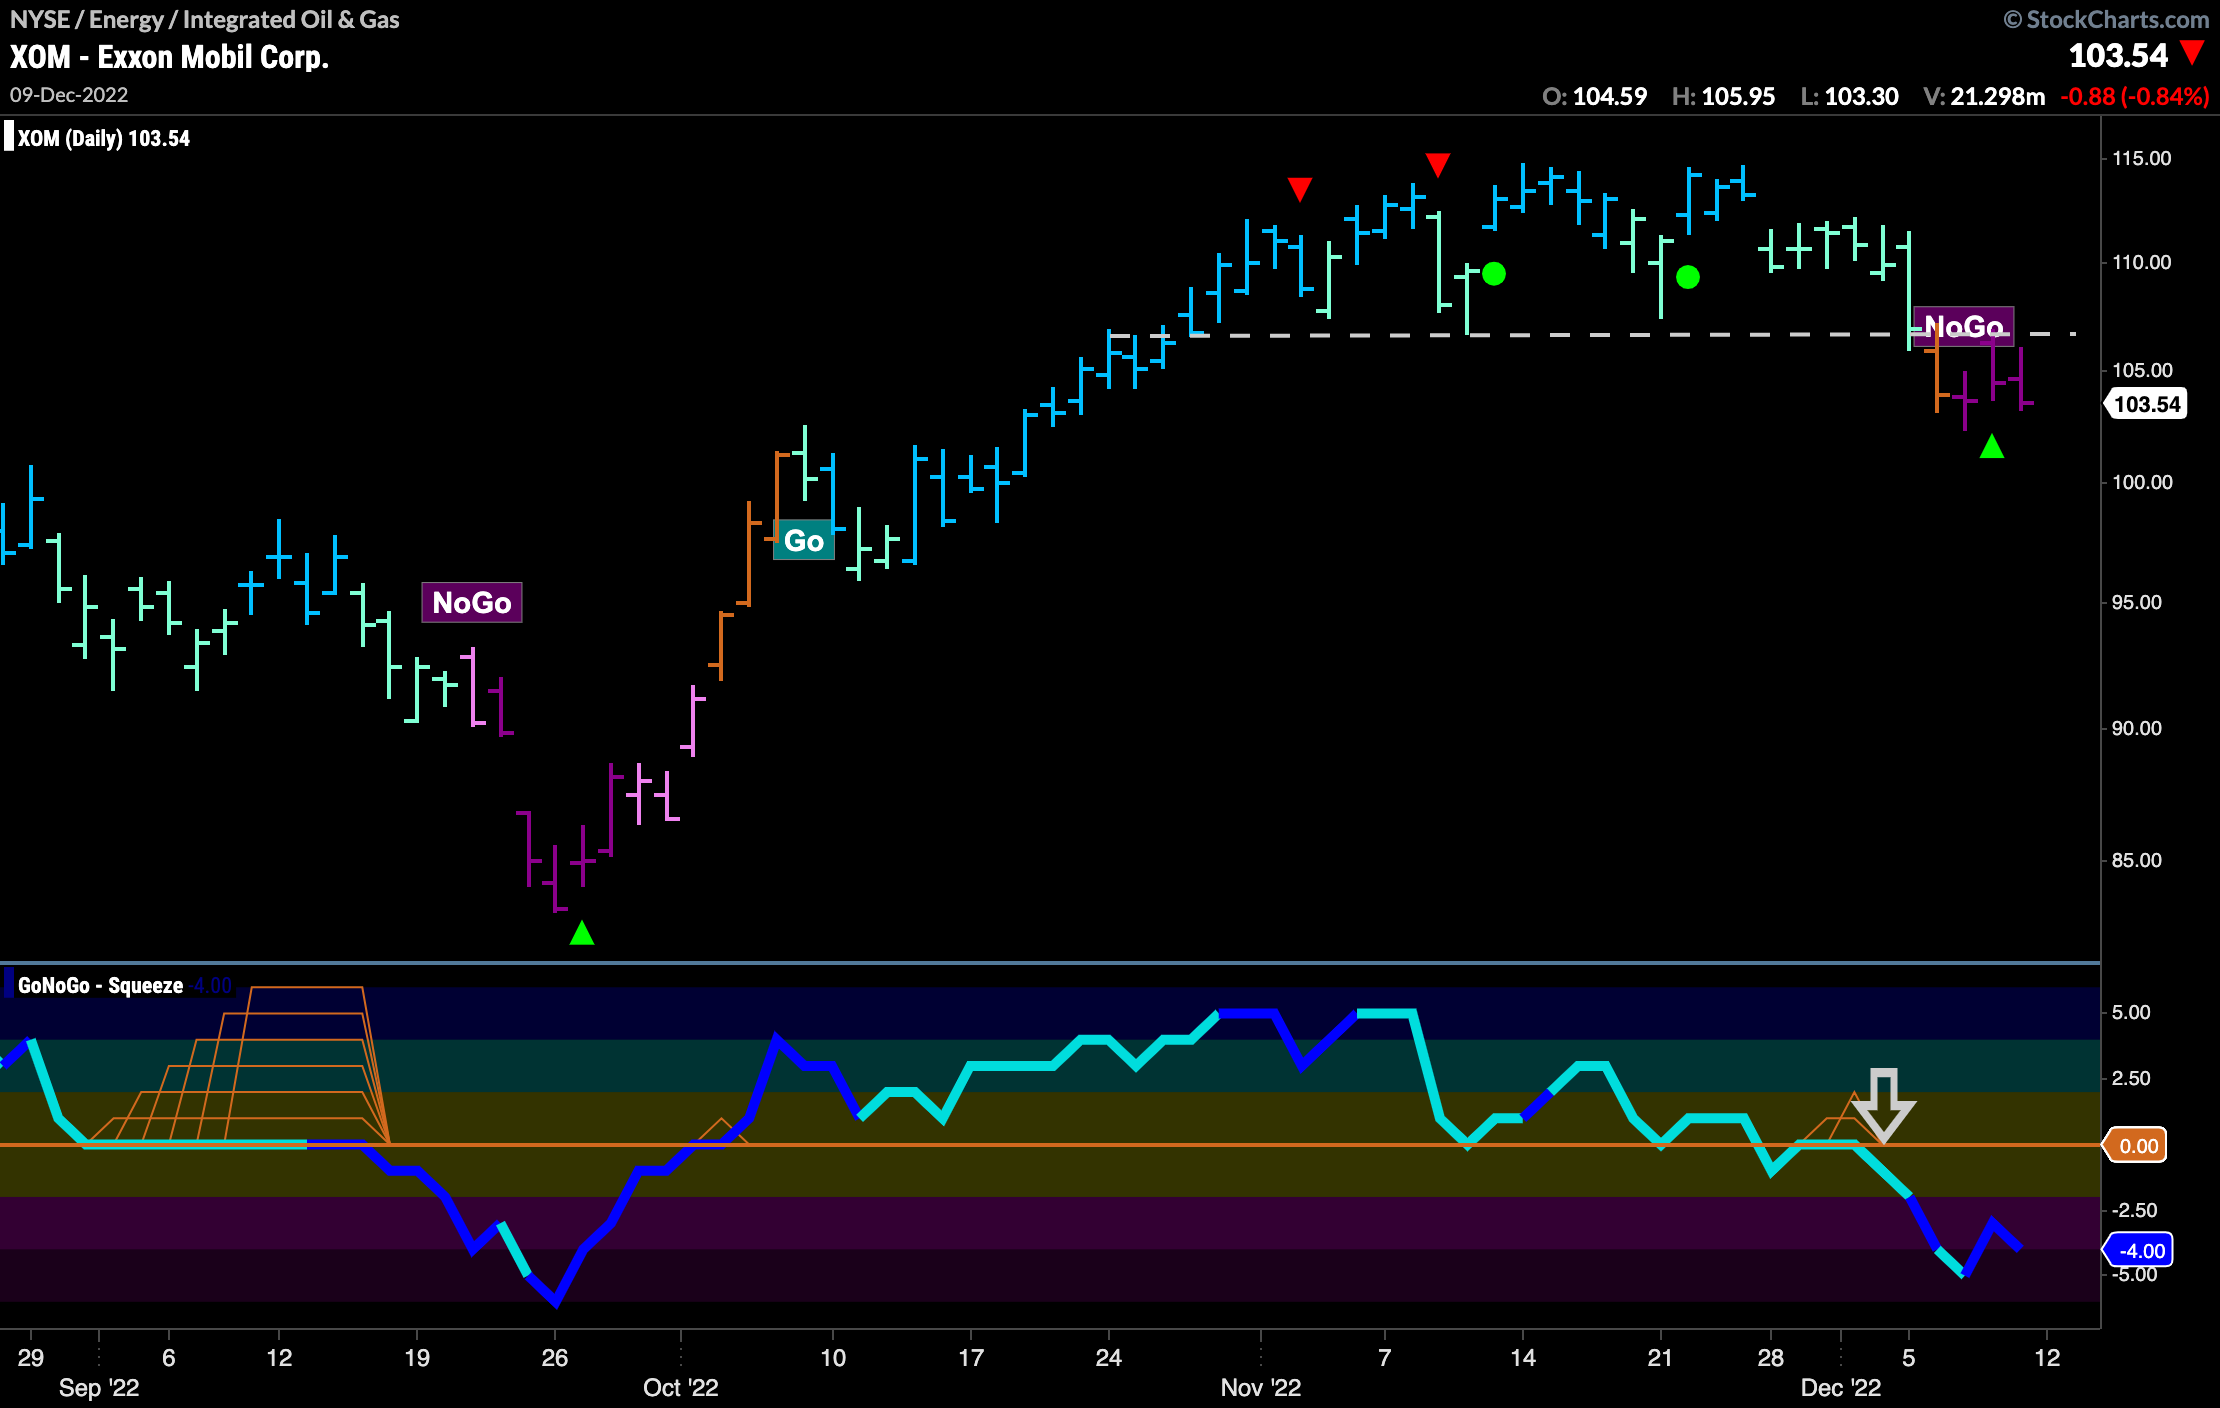Click the purple NoGo label in September
Image resolution: width=2220 pixels, height=1408 pixels.
click(x=472, y=603)
